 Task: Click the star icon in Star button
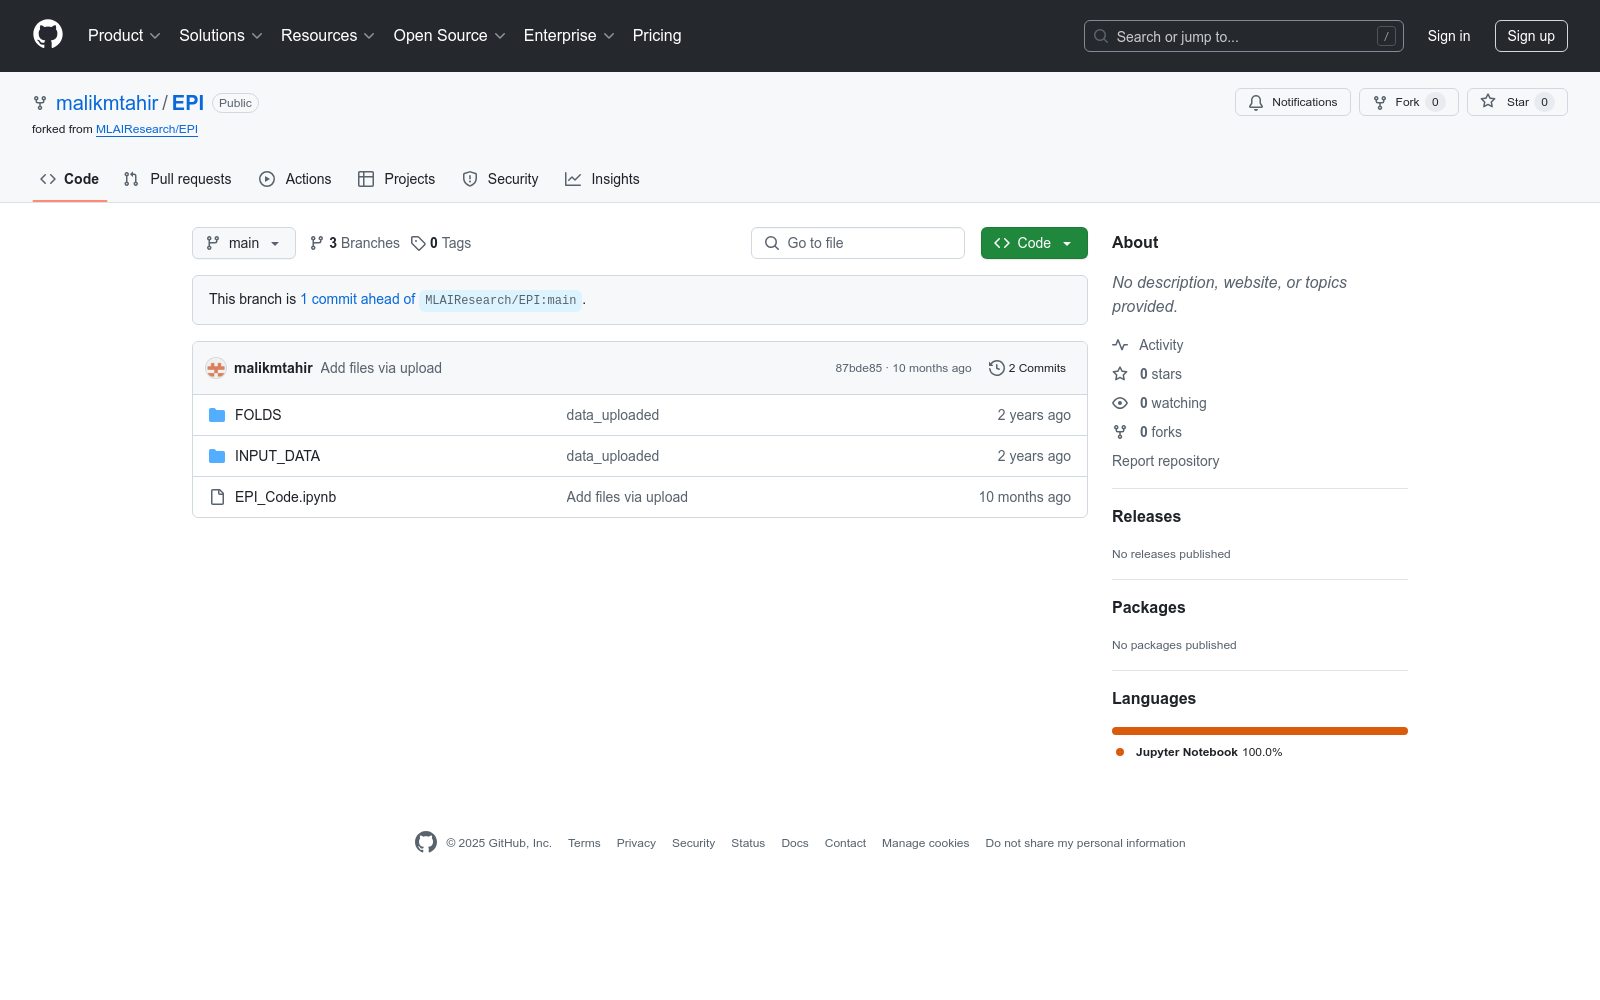click(1488, 102)
